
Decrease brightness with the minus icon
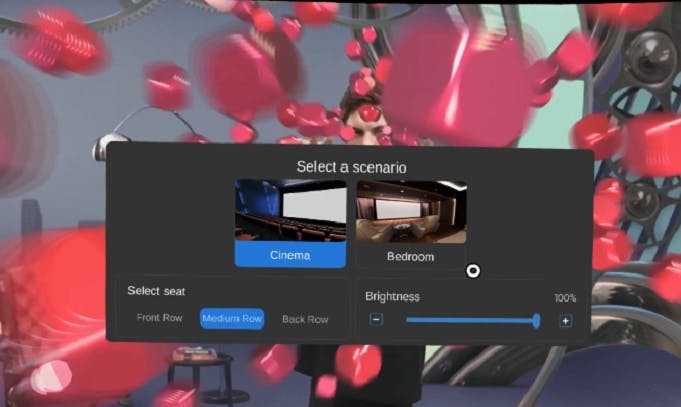376,320
